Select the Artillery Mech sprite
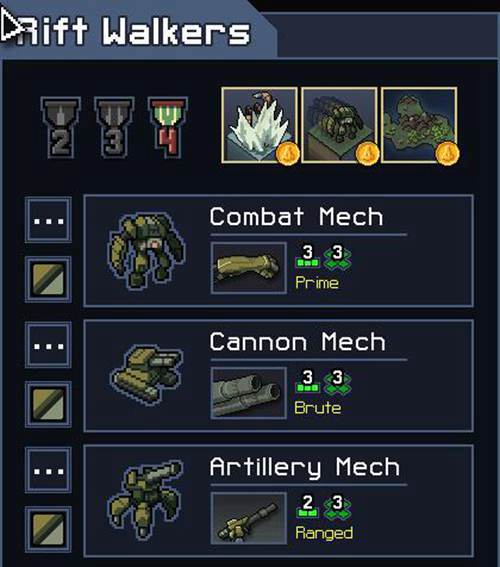This screenshot has height=567, width=500. [x=146, y=500]
